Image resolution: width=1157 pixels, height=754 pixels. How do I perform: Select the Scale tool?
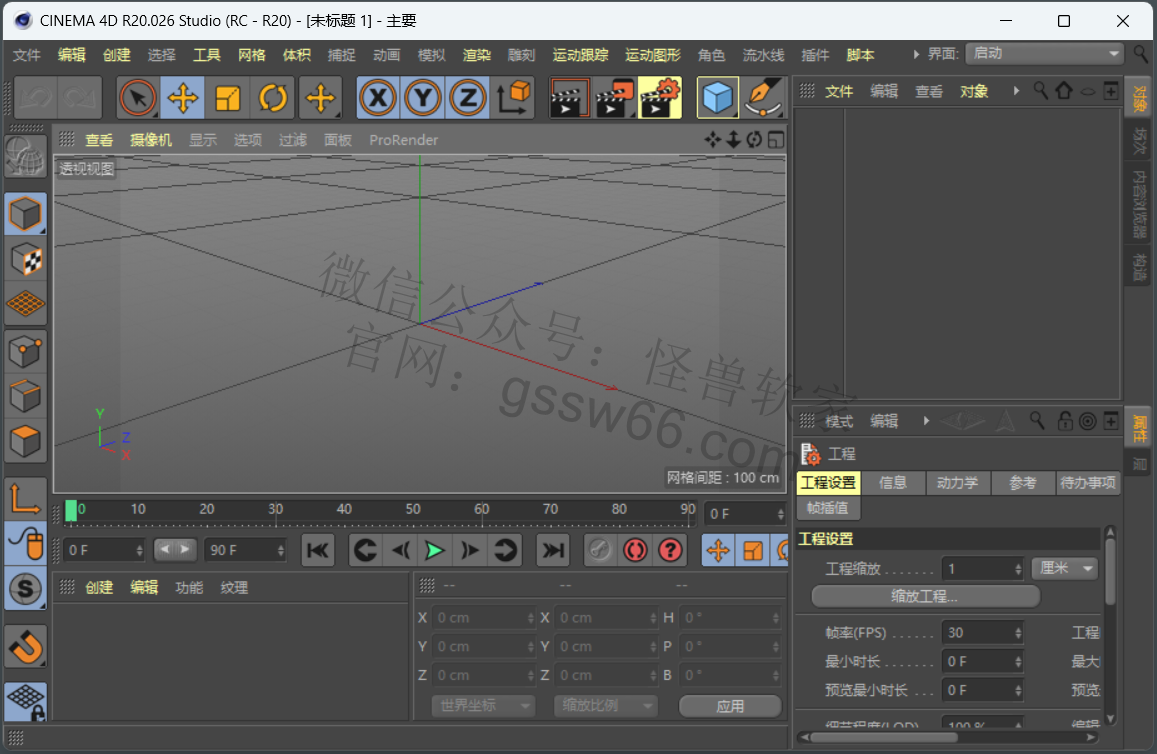coord(228,98)
